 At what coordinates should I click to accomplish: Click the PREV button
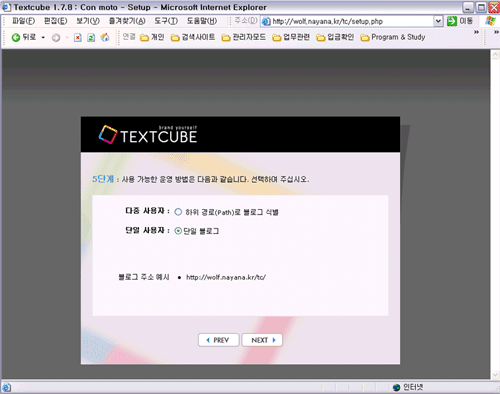pos(218,340)
